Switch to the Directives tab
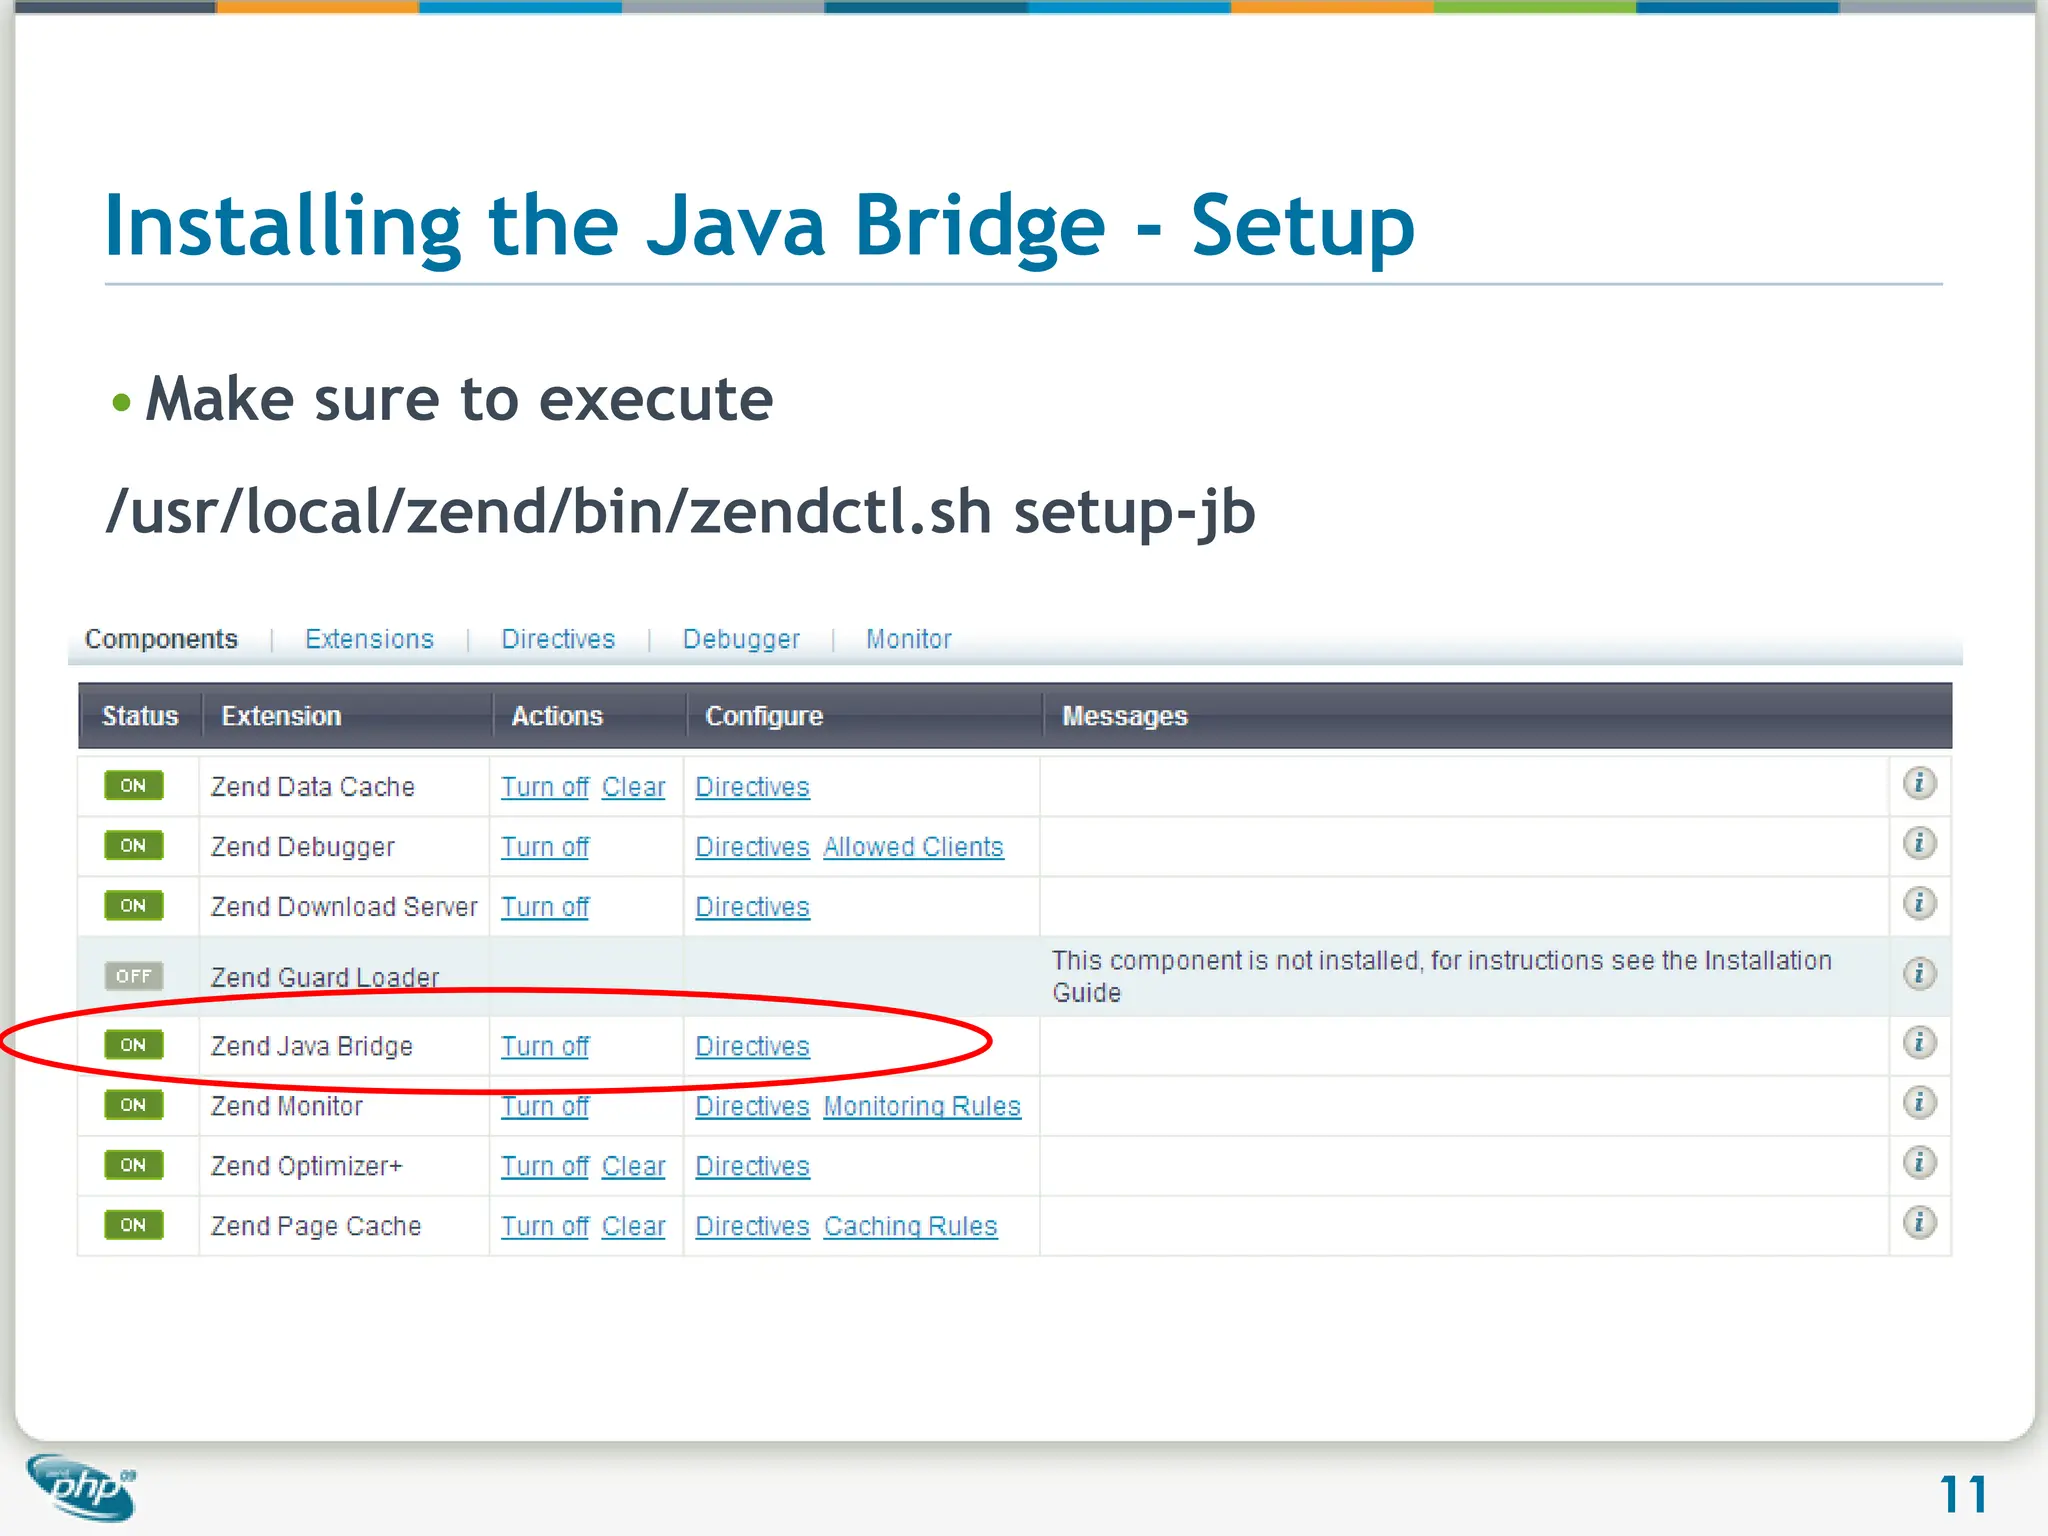 click(x=558, y=639)
